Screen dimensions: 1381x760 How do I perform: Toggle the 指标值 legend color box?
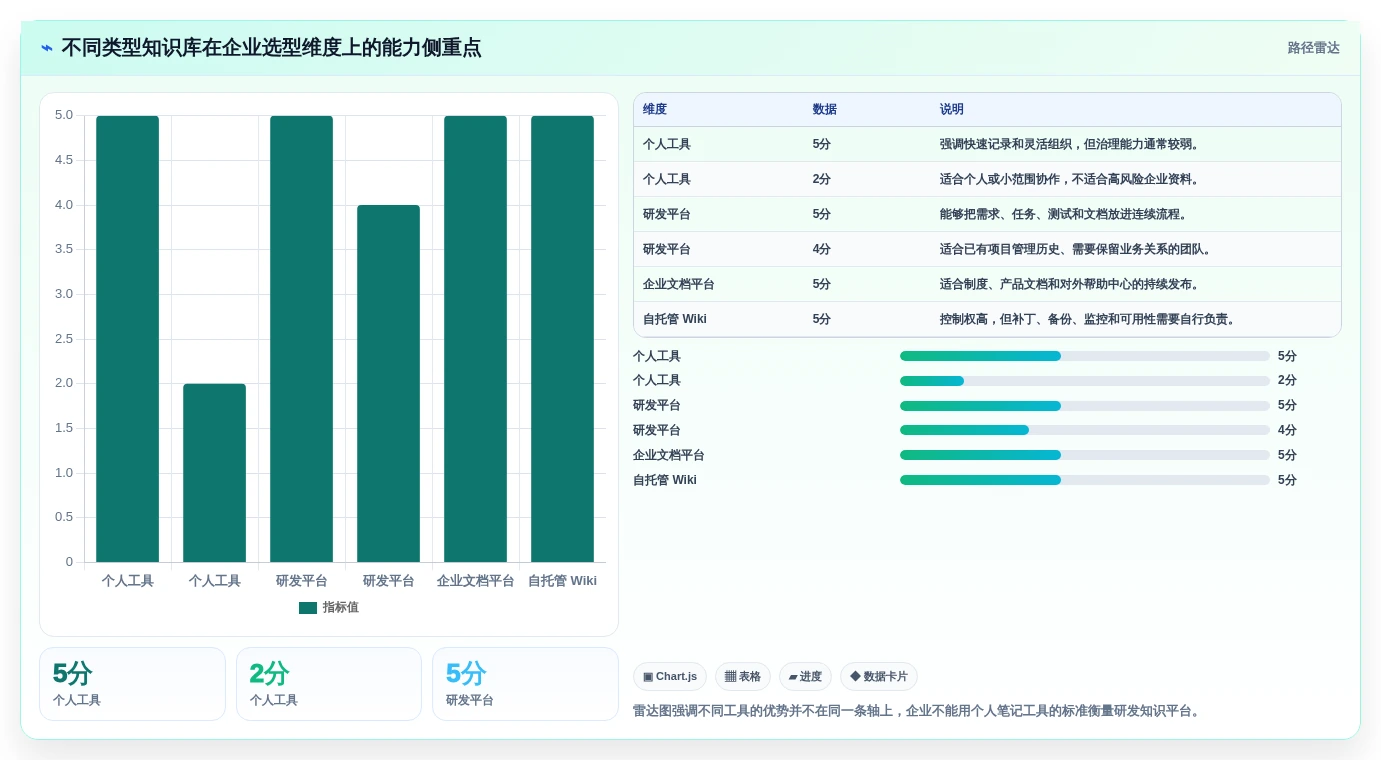308,607
